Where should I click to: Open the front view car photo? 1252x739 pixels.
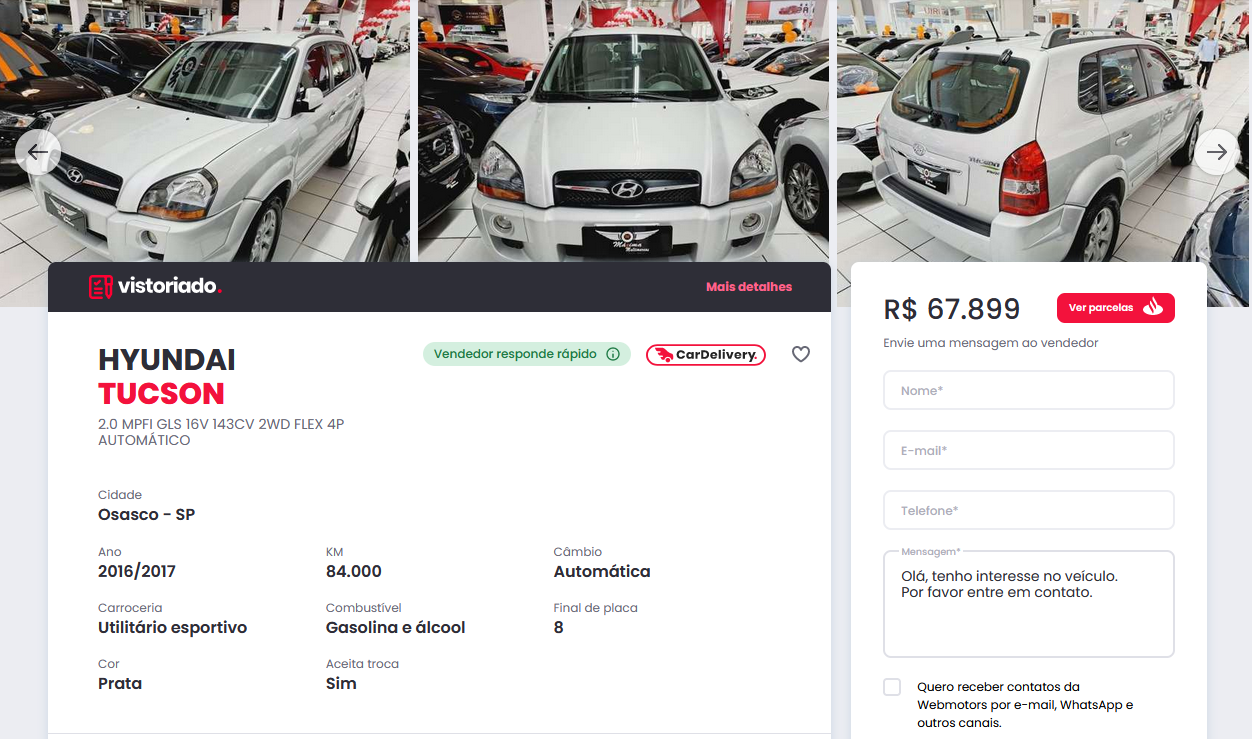click(623, 131)
